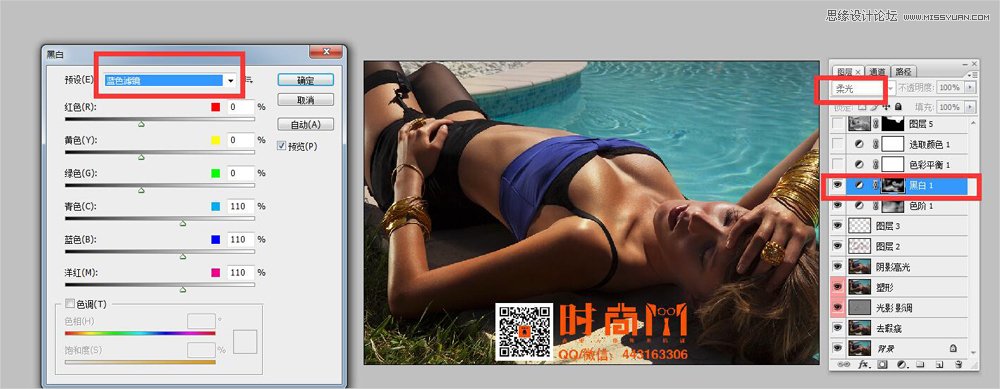The image size is (1000, 389).
Task: Switch to the 通道 channels tab
Action: 878,72
